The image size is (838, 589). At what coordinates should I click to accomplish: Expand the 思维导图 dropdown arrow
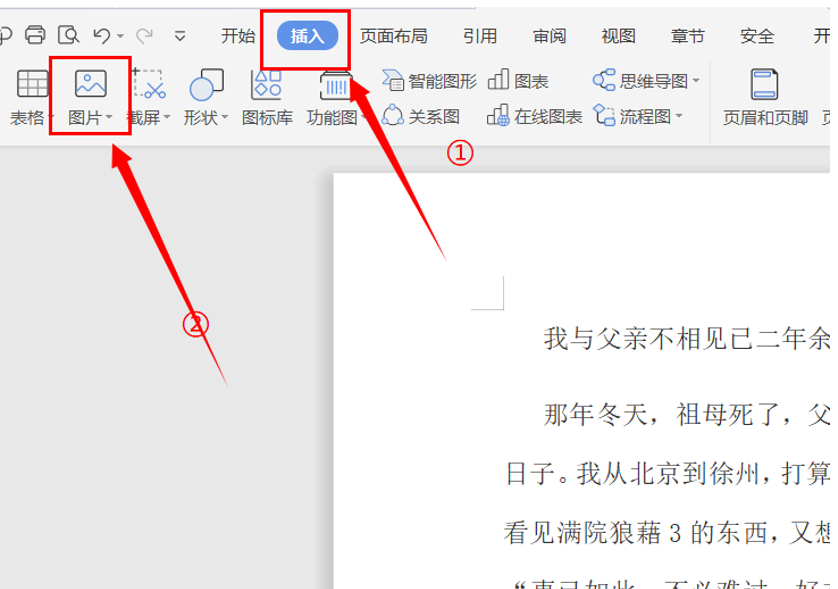696,81
